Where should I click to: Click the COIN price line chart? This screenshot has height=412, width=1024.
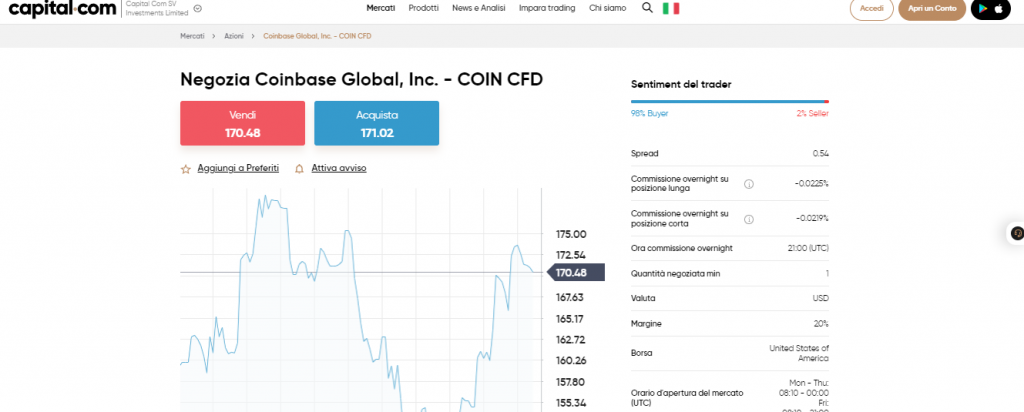[x=361, y=300]
